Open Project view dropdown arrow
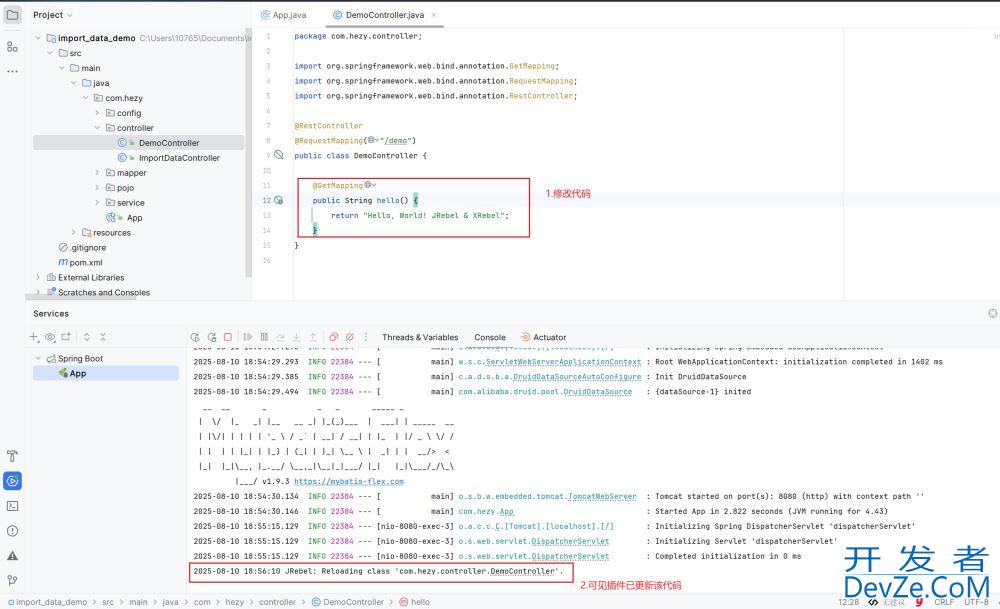This screenshot has width=1000, height=609. pos(70,15)
